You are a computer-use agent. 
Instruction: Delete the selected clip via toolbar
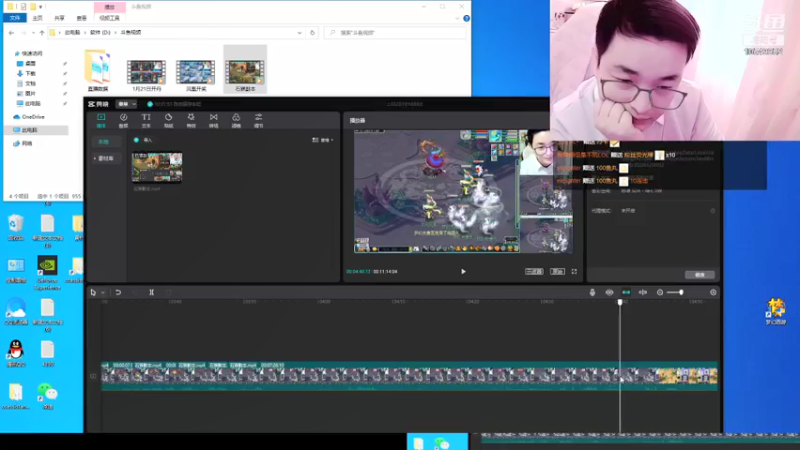click(x=168, y=292)
